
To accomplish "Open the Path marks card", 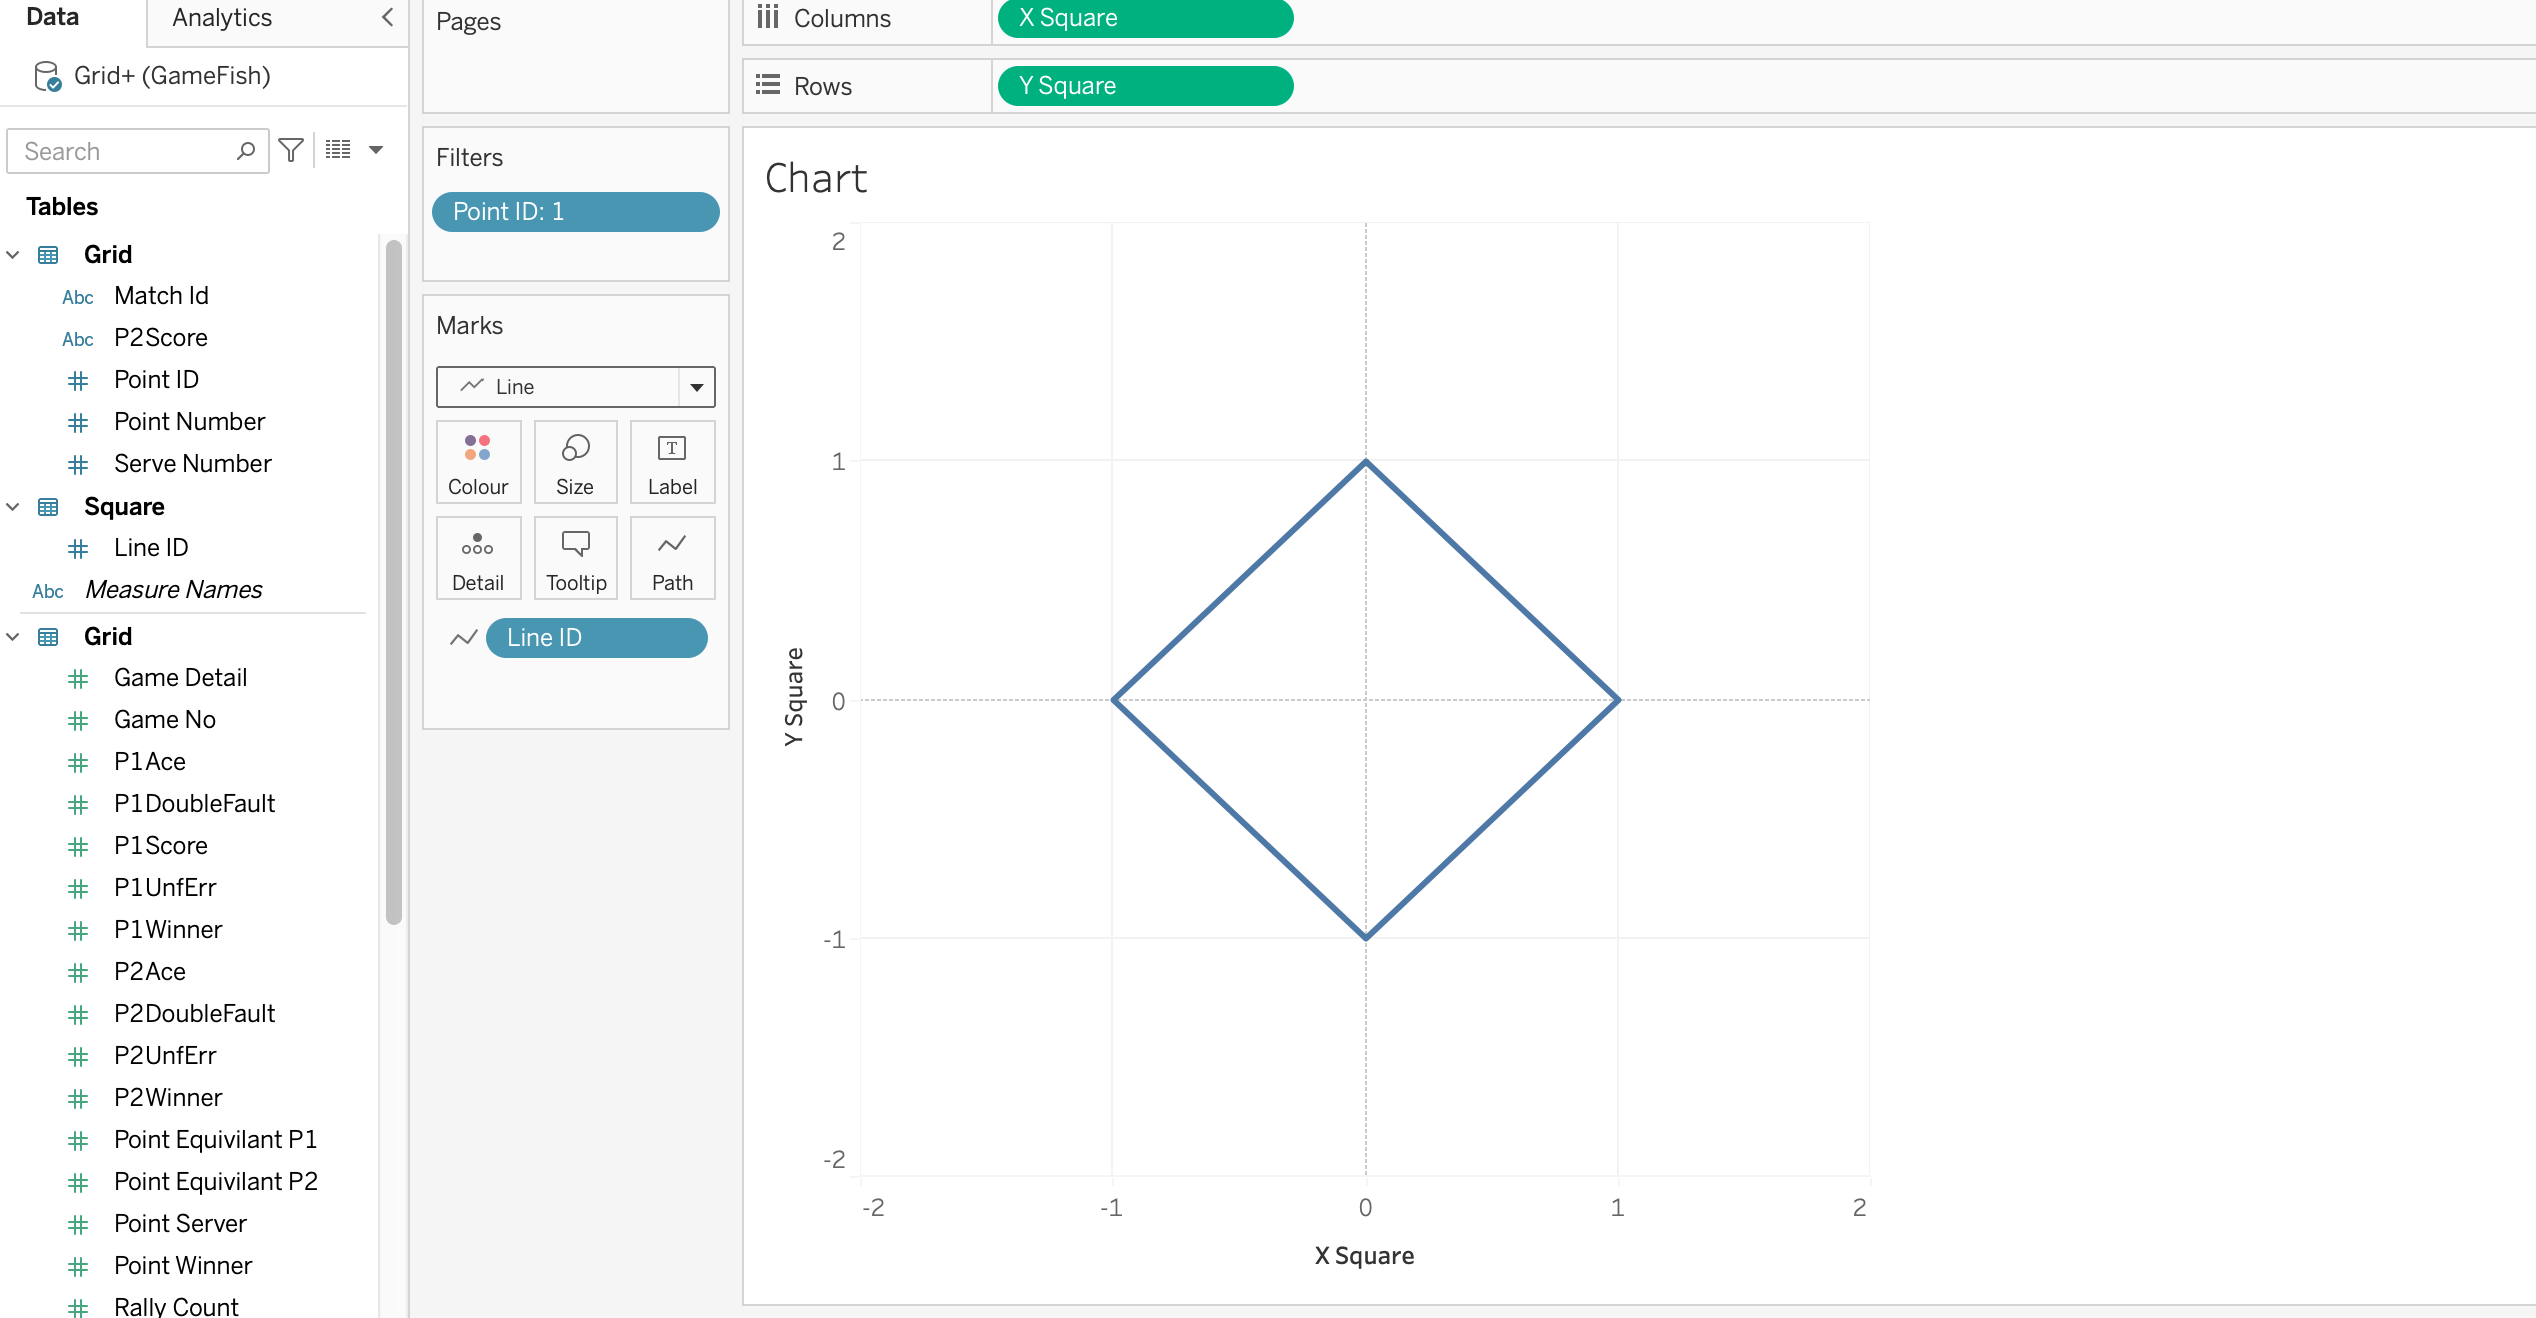I will click(672, 558).
